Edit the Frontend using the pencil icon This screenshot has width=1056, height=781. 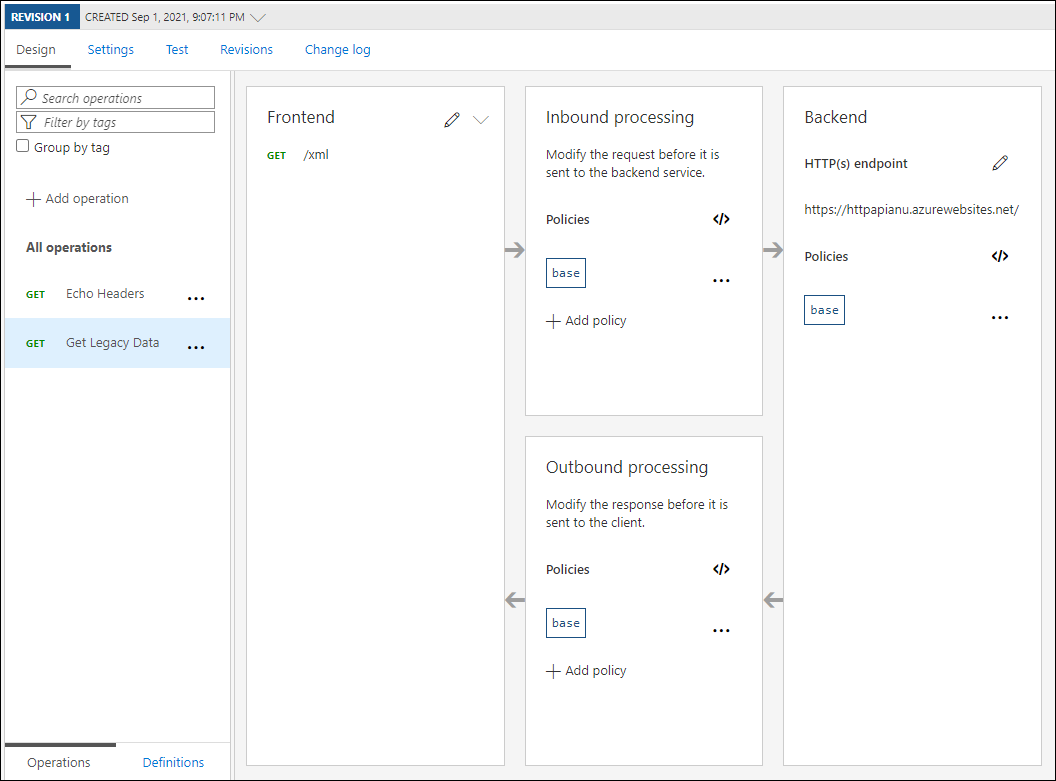tap(452, 119)
